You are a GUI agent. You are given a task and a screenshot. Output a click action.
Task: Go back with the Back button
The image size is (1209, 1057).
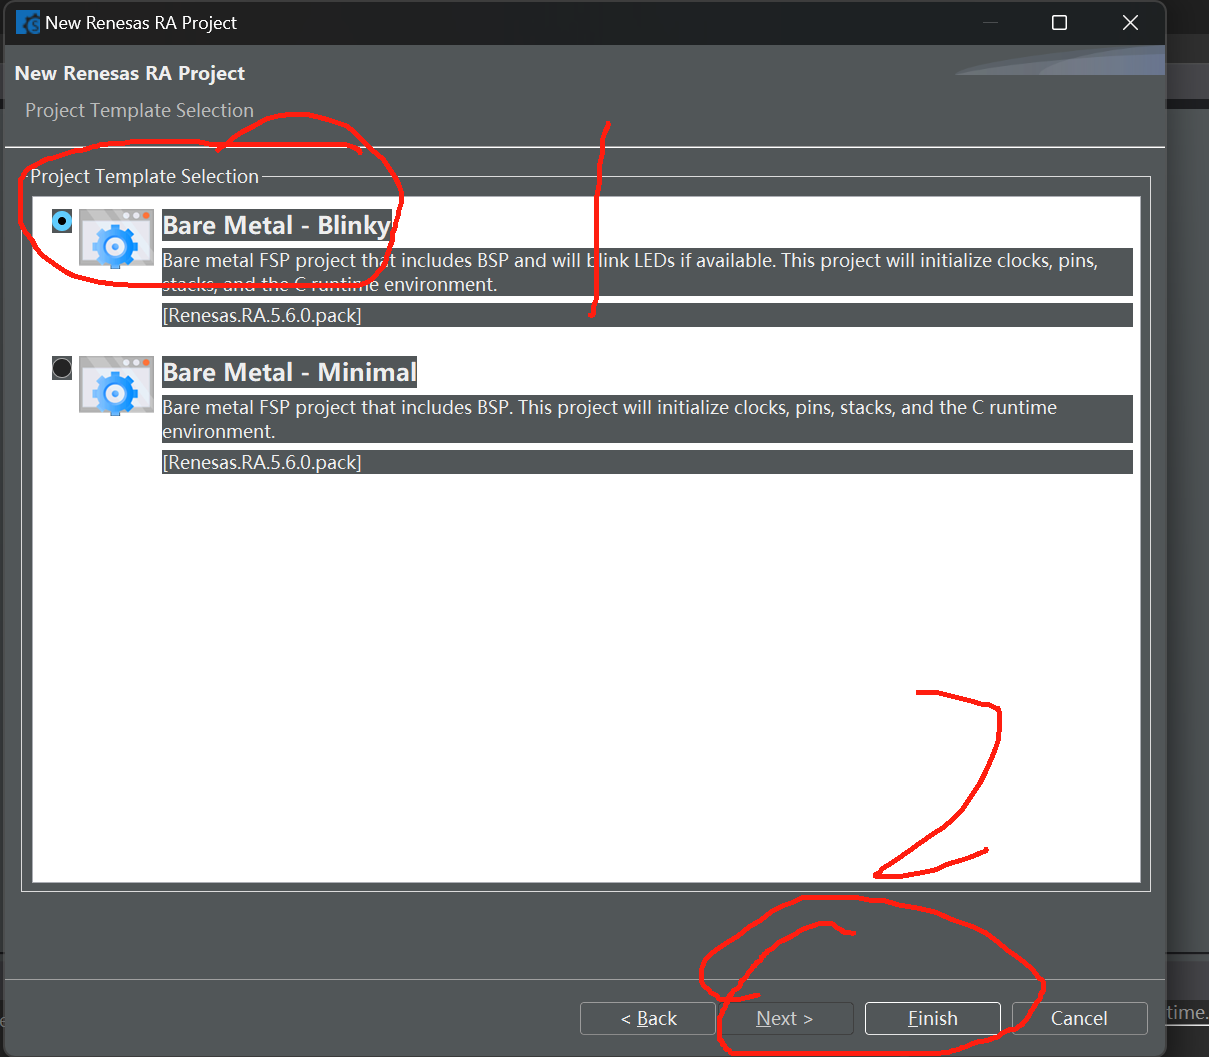click(648, 1018)
